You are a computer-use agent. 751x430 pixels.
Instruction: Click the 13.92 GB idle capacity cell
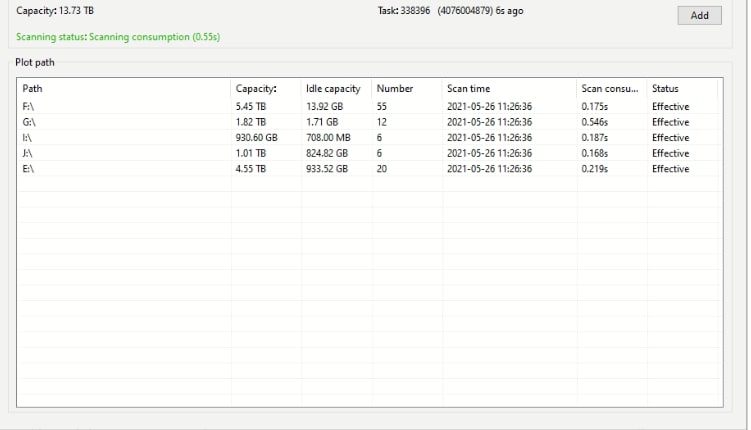[324, 106]
